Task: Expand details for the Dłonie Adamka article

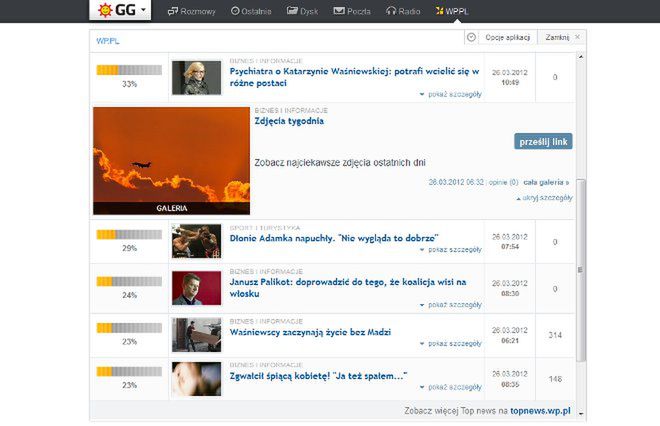Action: 451,250
